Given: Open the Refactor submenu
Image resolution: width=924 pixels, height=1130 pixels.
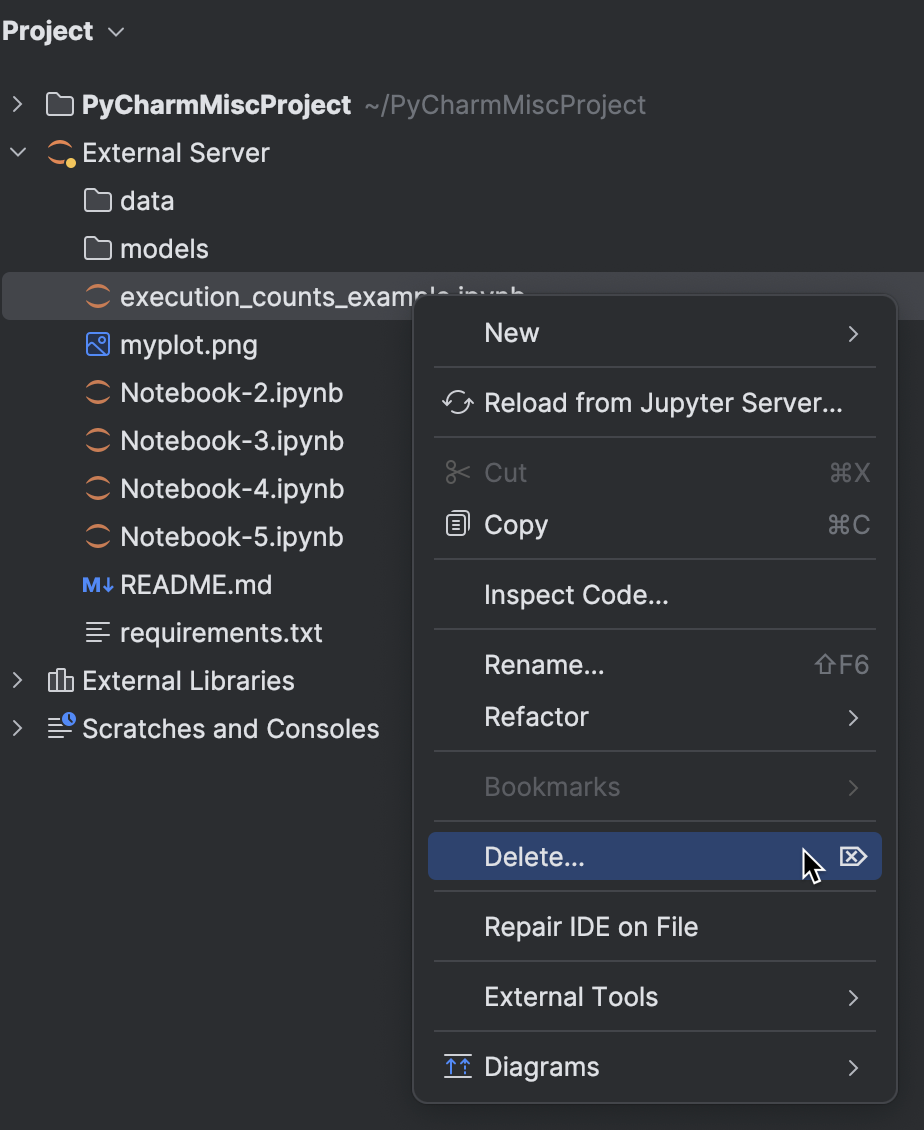Looking at the screenshot, I should point(537,717).
